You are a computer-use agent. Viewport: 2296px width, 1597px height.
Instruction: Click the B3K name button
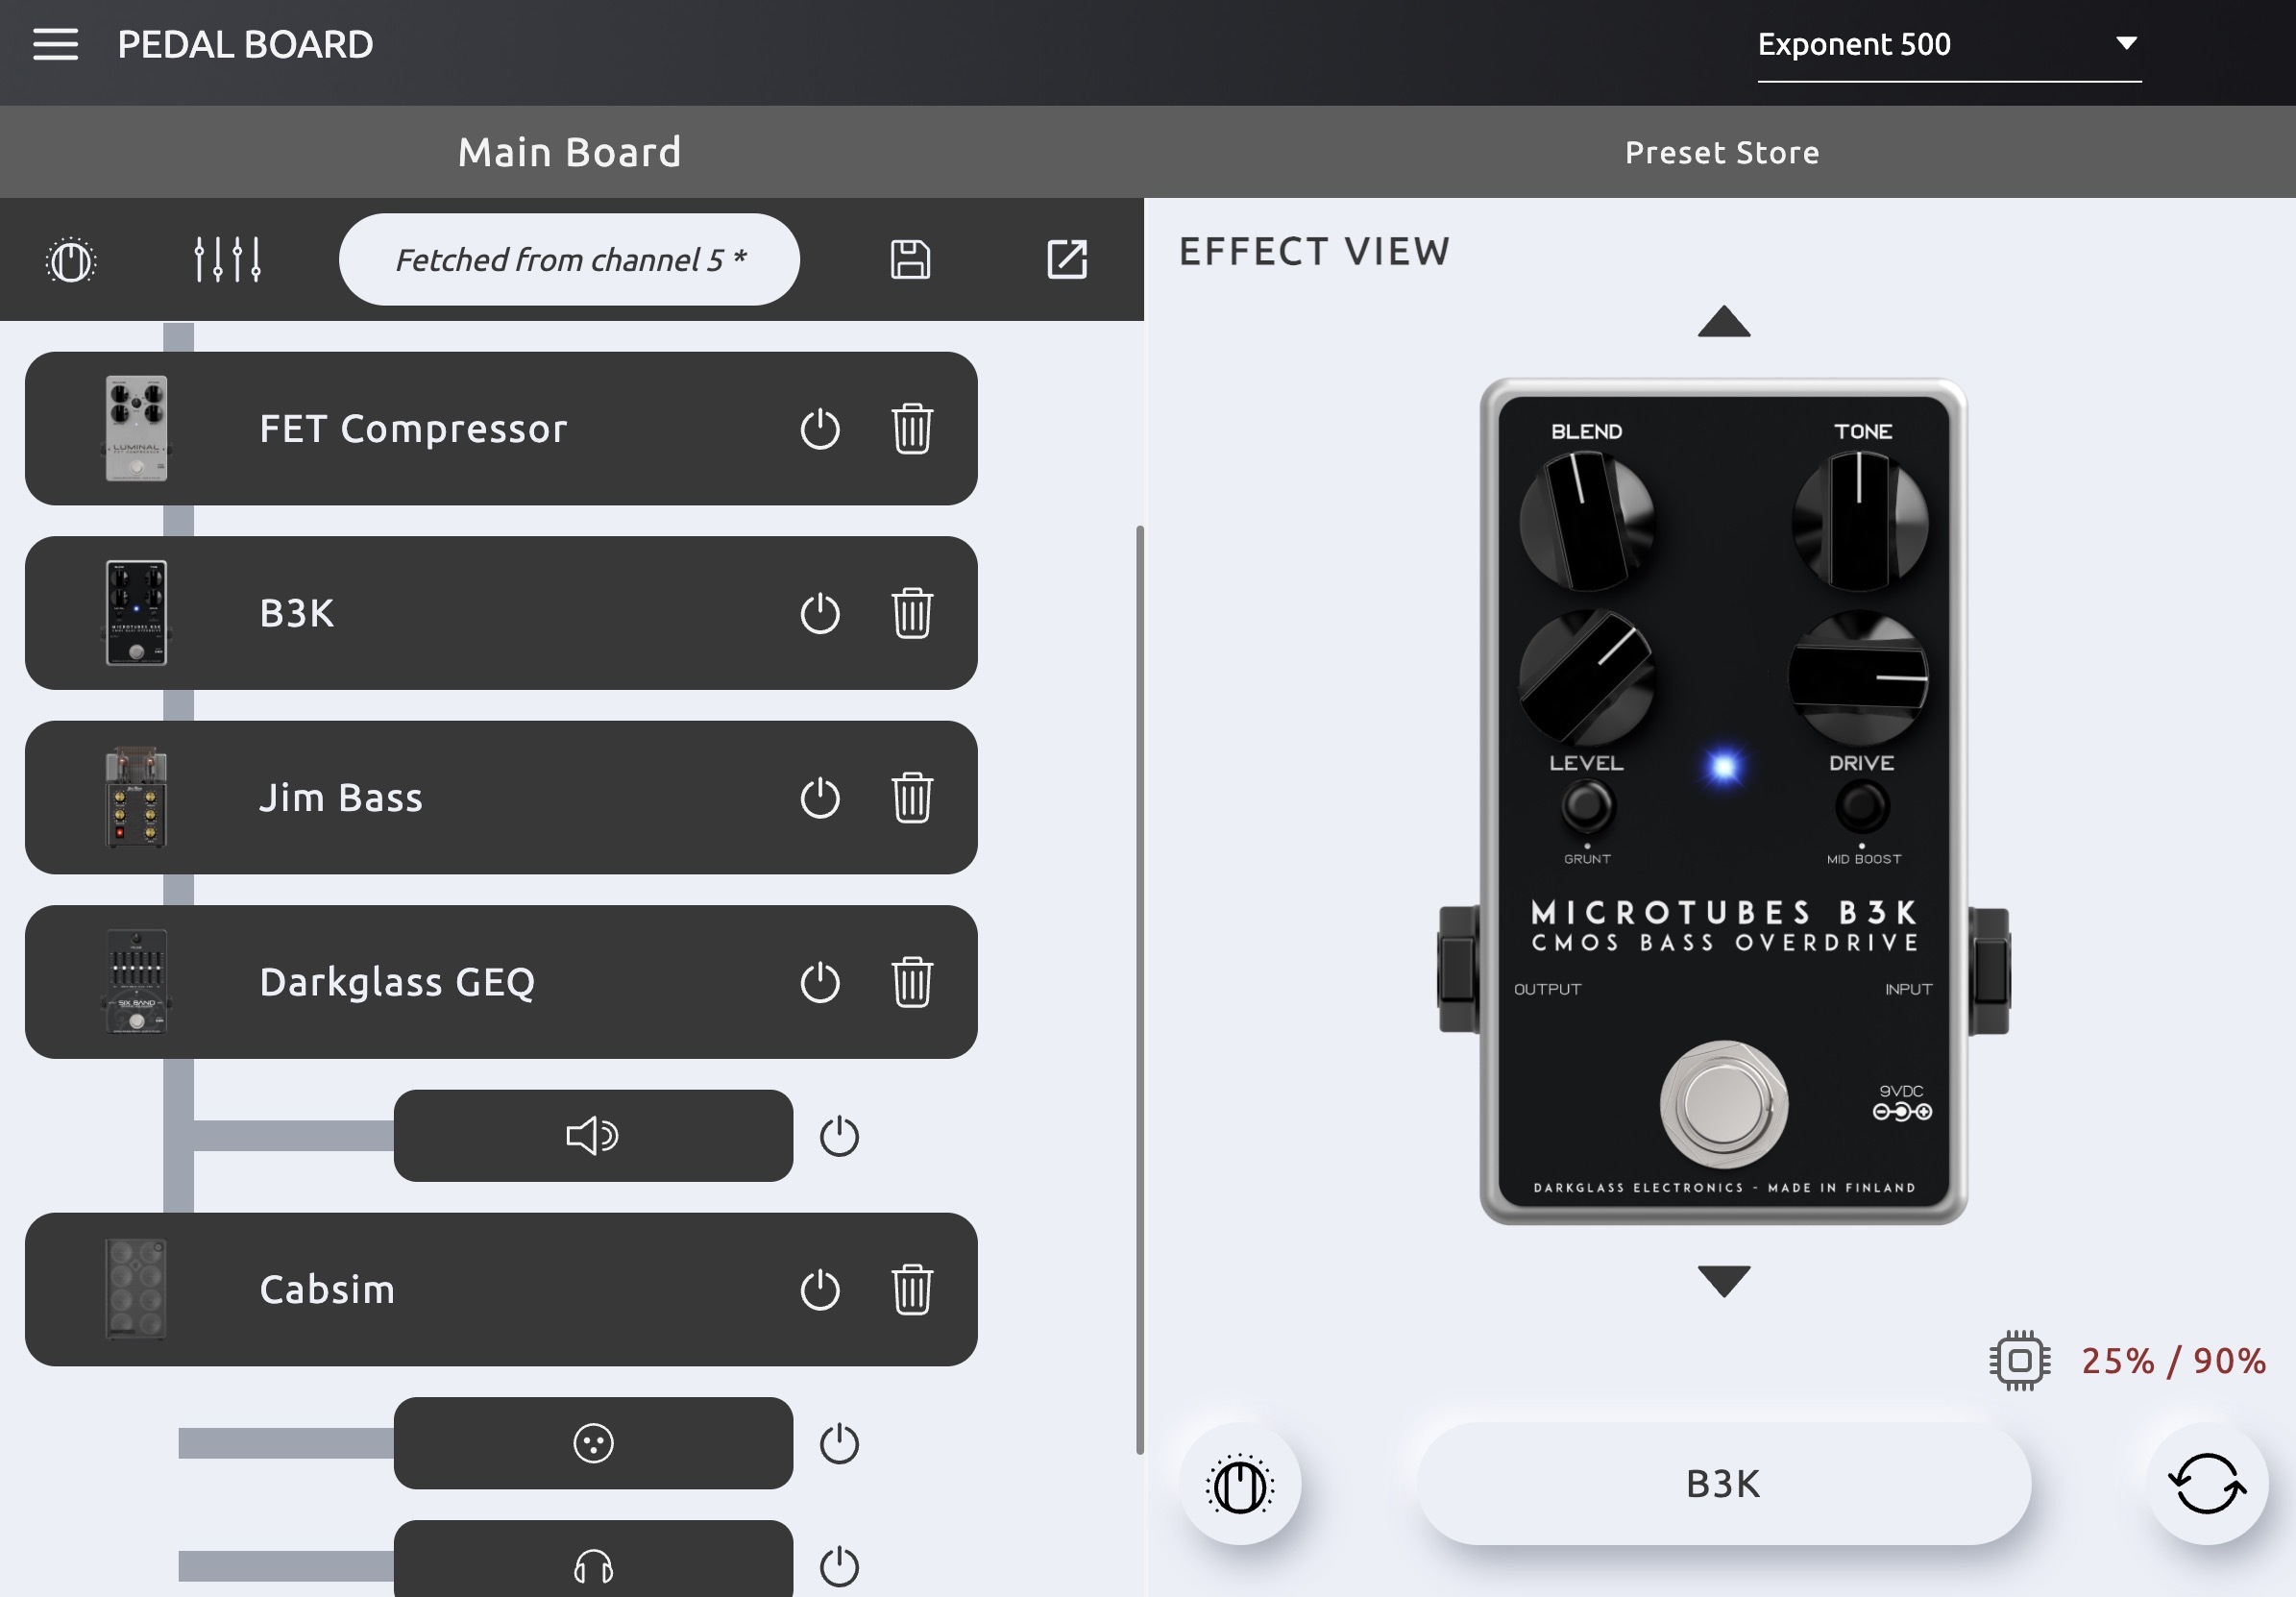(x=1723, y=1484)
